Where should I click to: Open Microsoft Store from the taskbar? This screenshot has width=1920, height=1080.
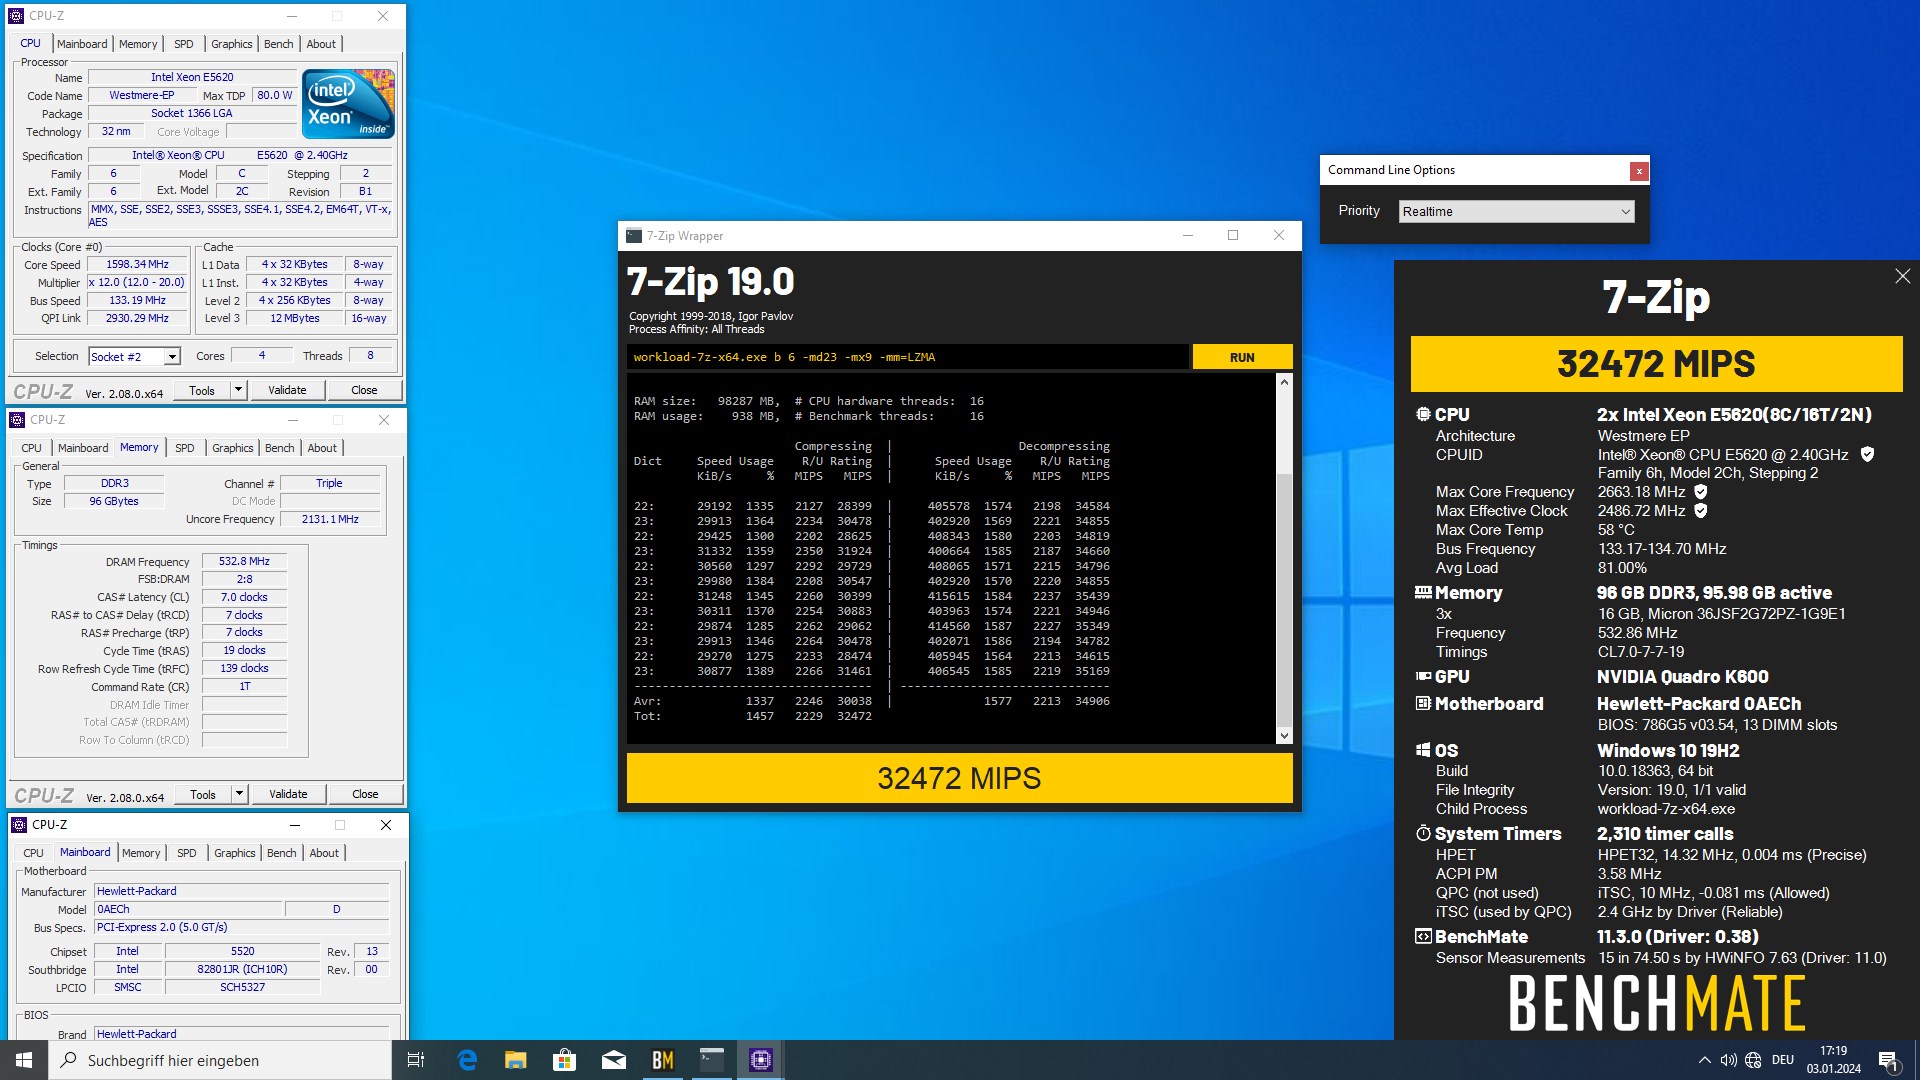tap(565, 1060)
